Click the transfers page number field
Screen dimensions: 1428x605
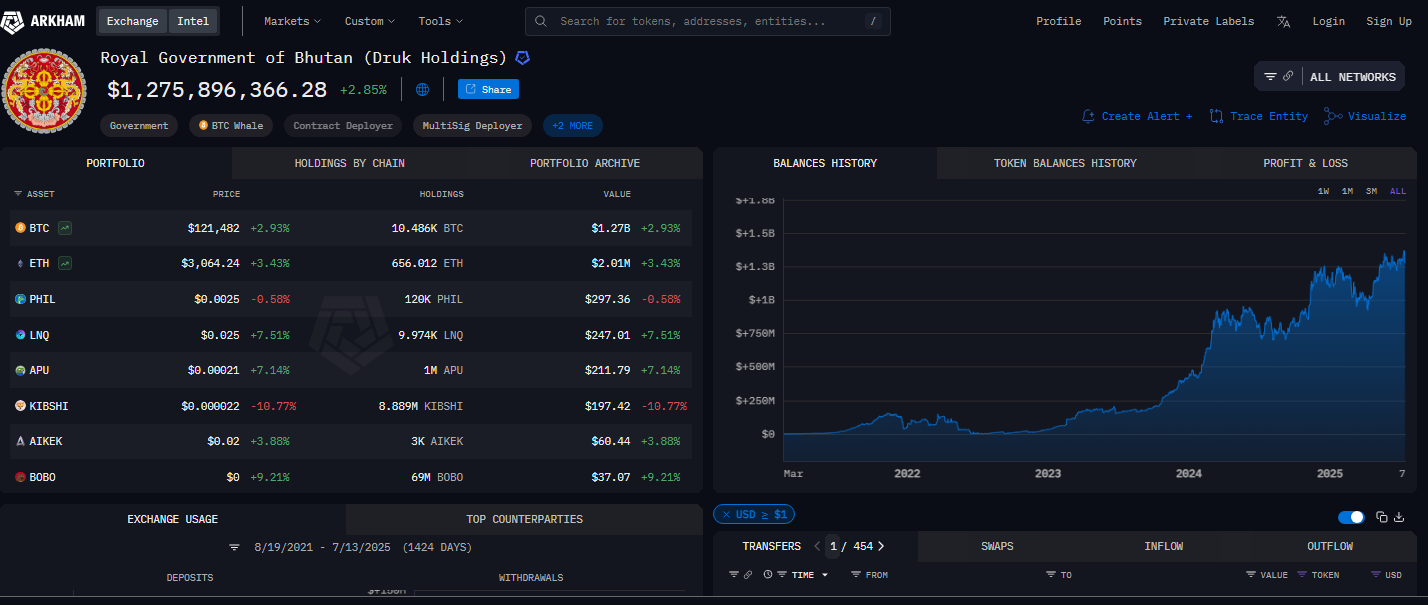[x=833, y=546]
